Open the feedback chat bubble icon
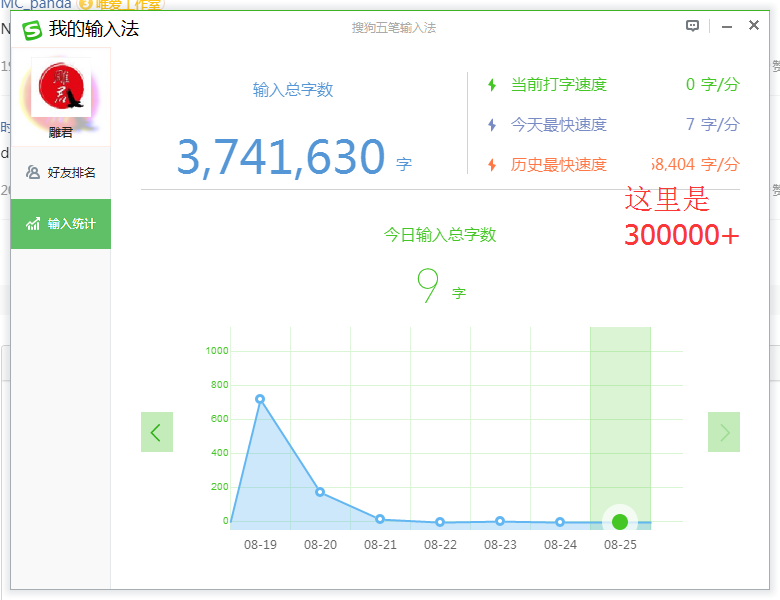Screen dimensions: 780x600 pyautogui.click(x=692, y=26)
